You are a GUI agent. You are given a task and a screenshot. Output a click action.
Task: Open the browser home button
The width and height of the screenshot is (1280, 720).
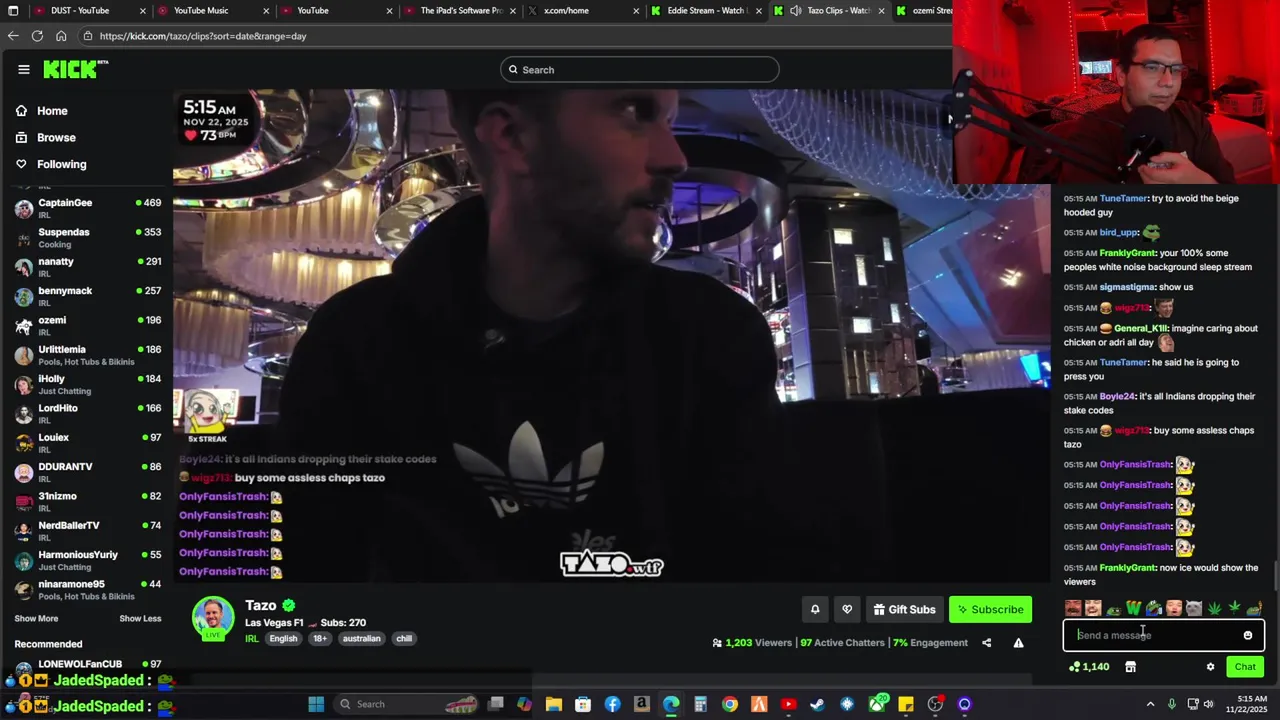click(x=61, y=36)
